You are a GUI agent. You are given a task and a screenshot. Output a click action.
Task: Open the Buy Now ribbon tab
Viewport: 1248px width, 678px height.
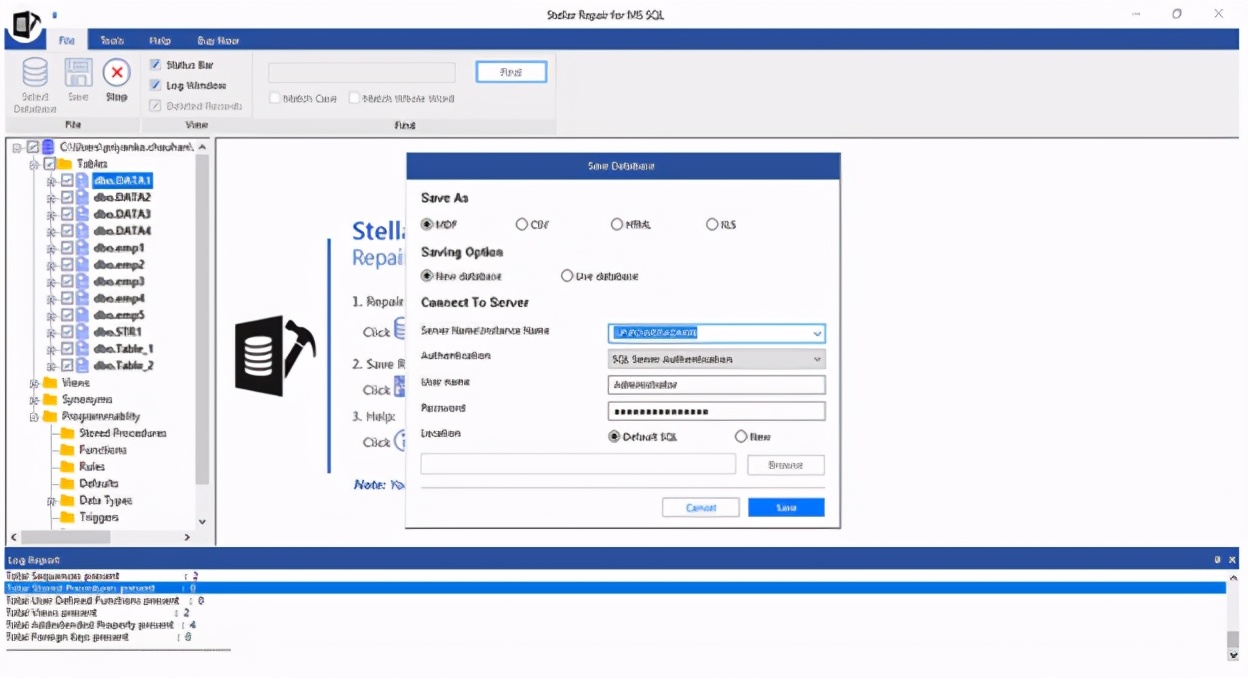218,41
